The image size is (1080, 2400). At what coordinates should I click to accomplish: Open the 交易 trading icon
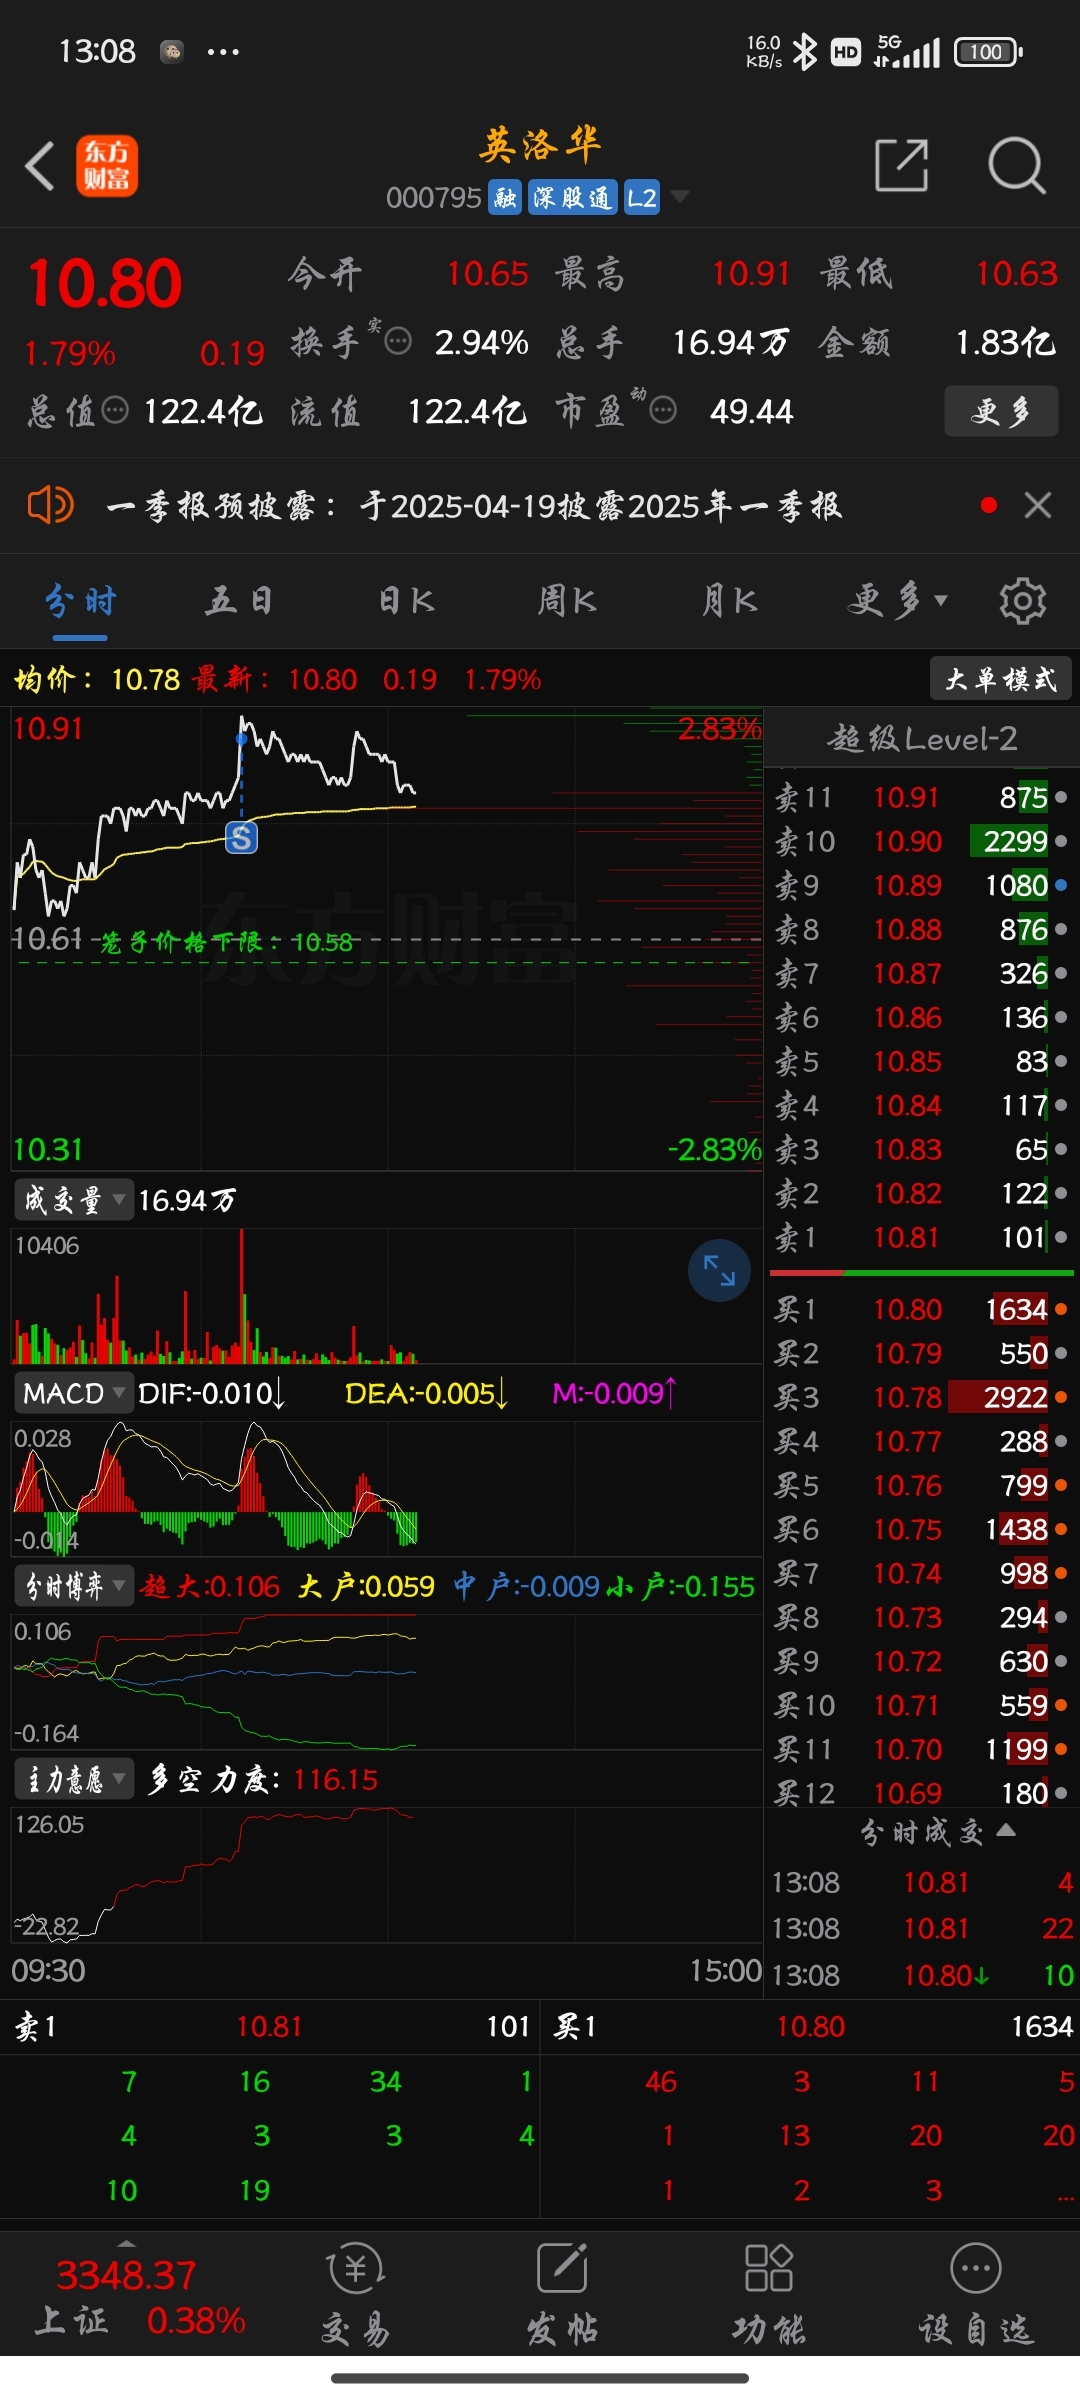[x=355, y=2294]
